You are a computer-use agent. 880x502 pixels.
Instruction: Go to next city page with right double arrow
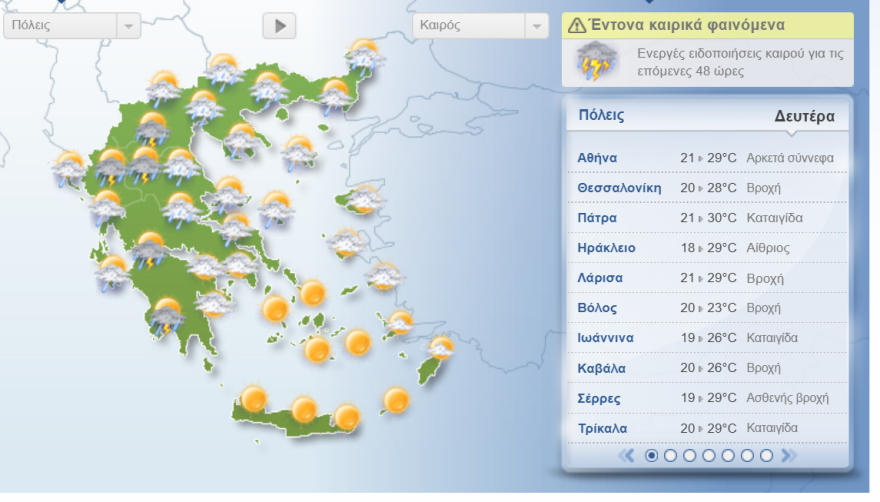788,456
